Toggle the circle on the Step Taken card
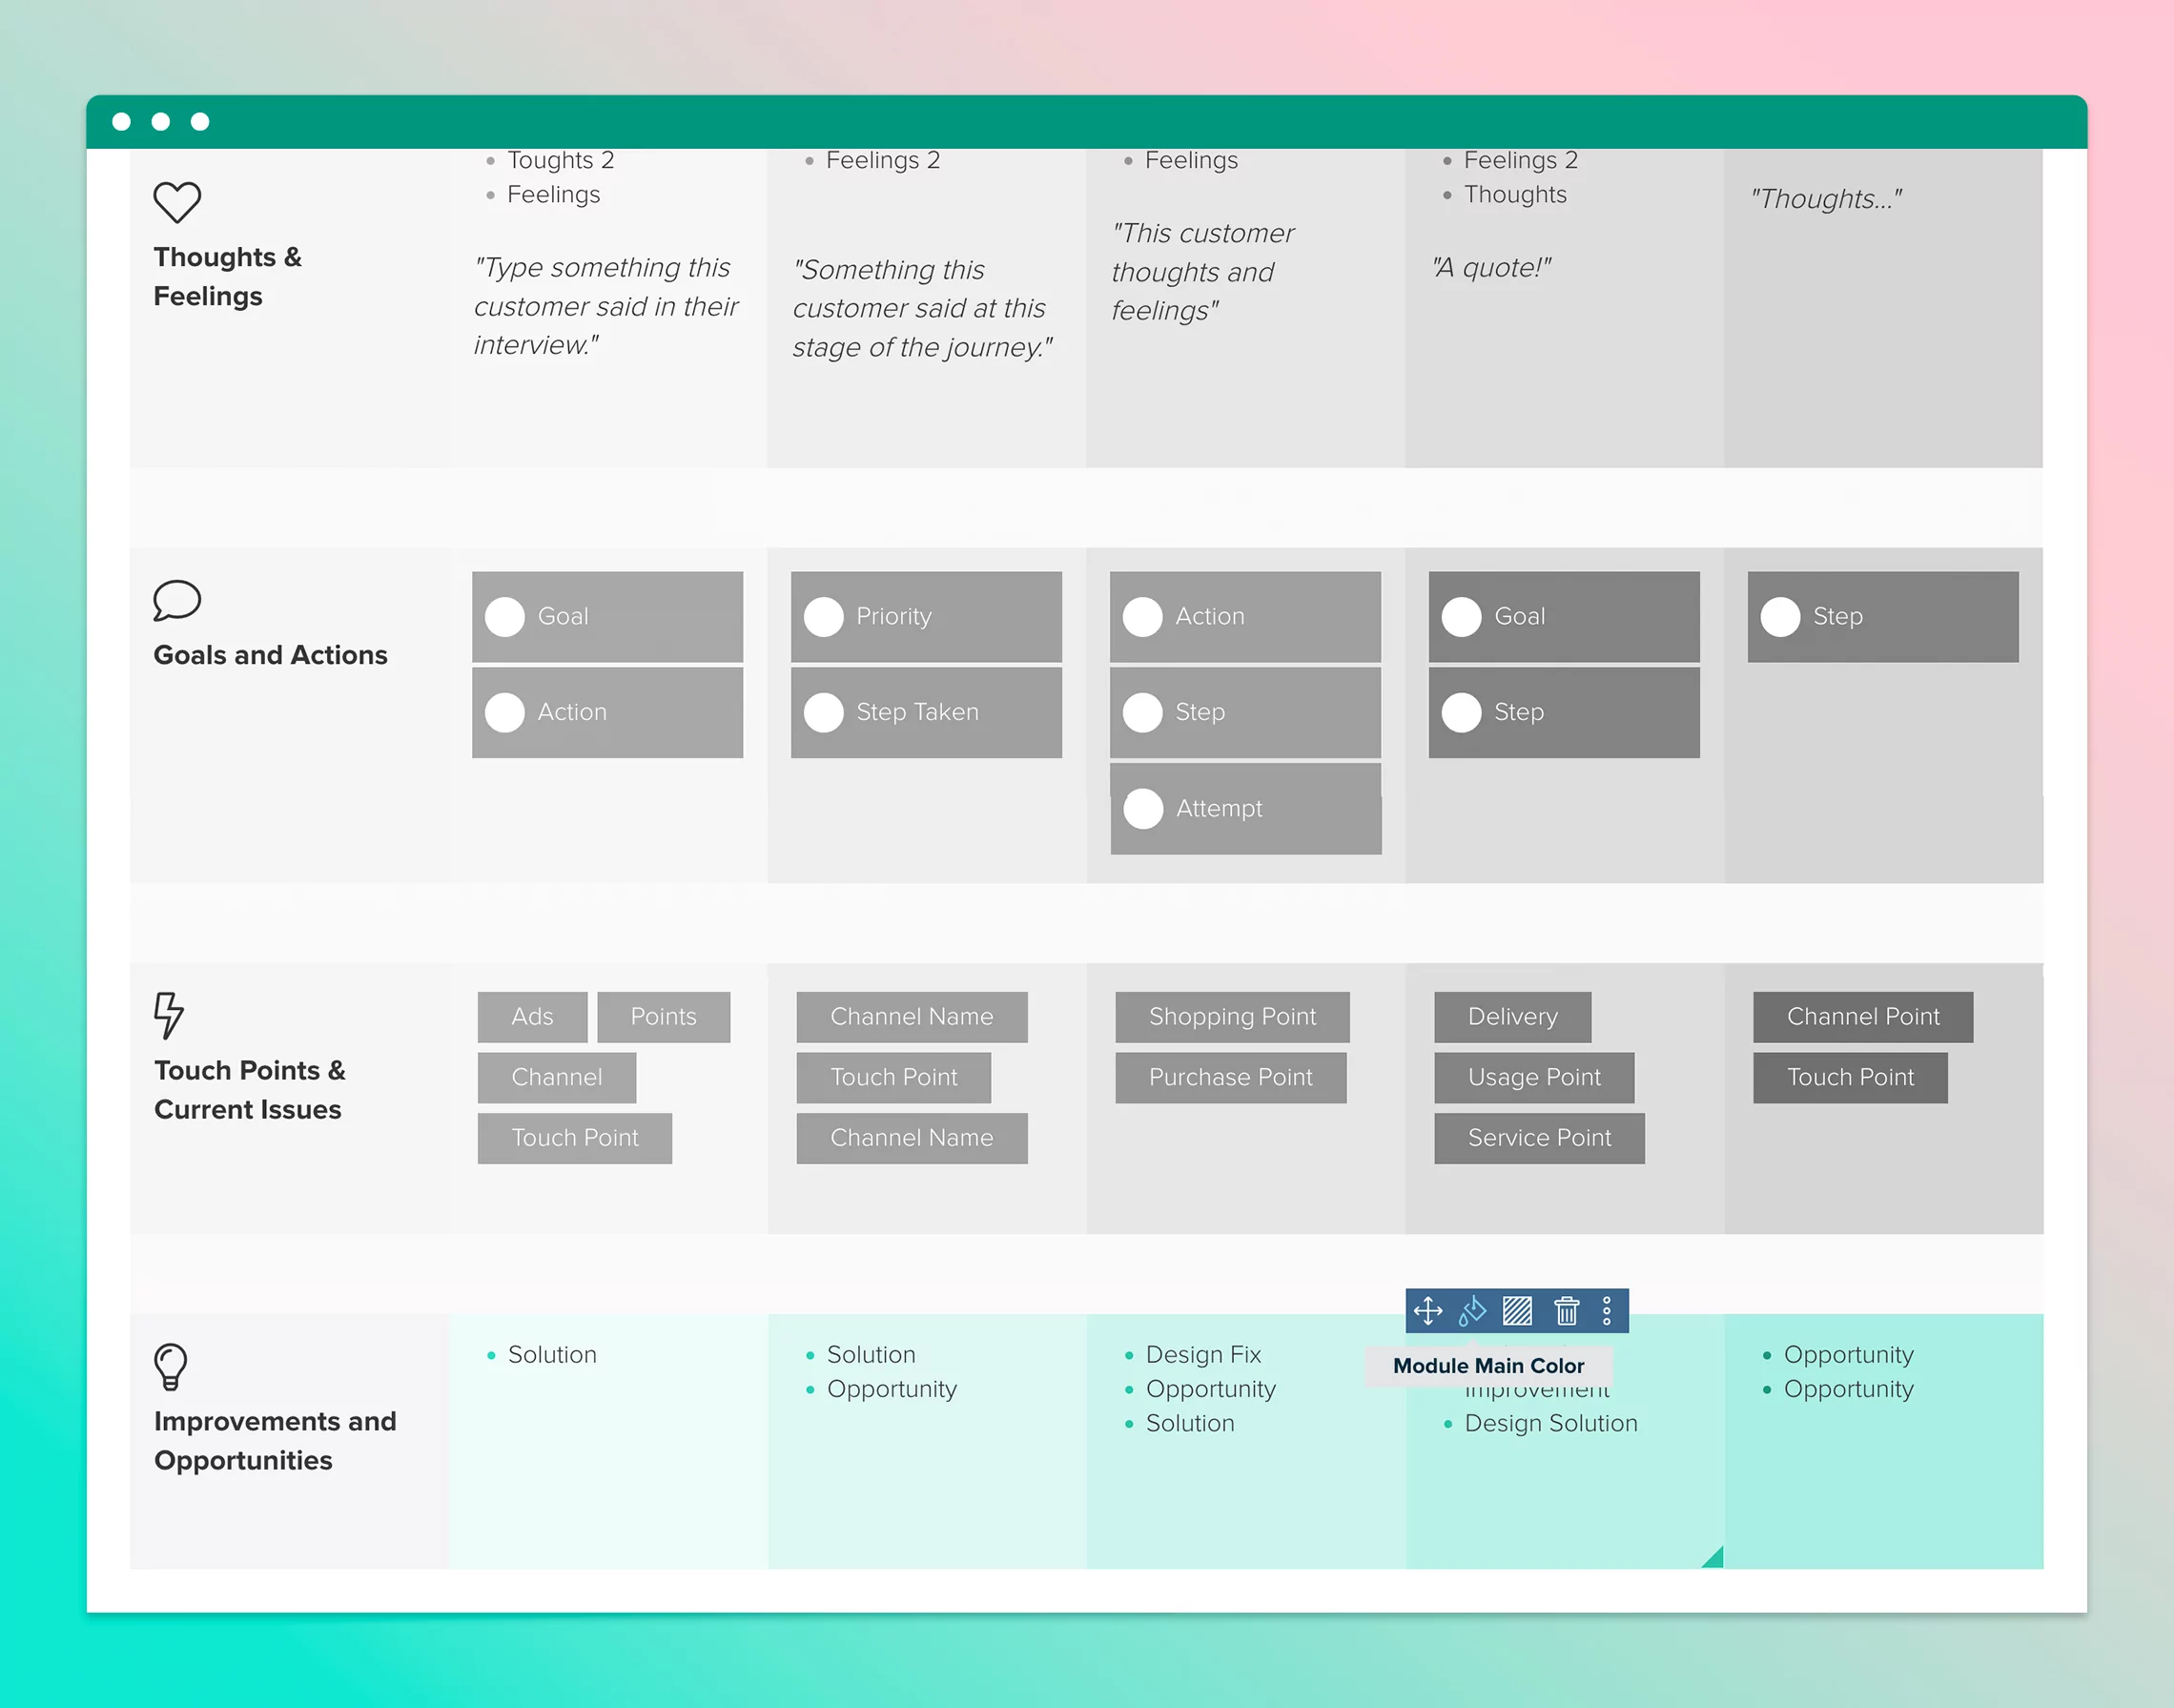 point(824,713)
